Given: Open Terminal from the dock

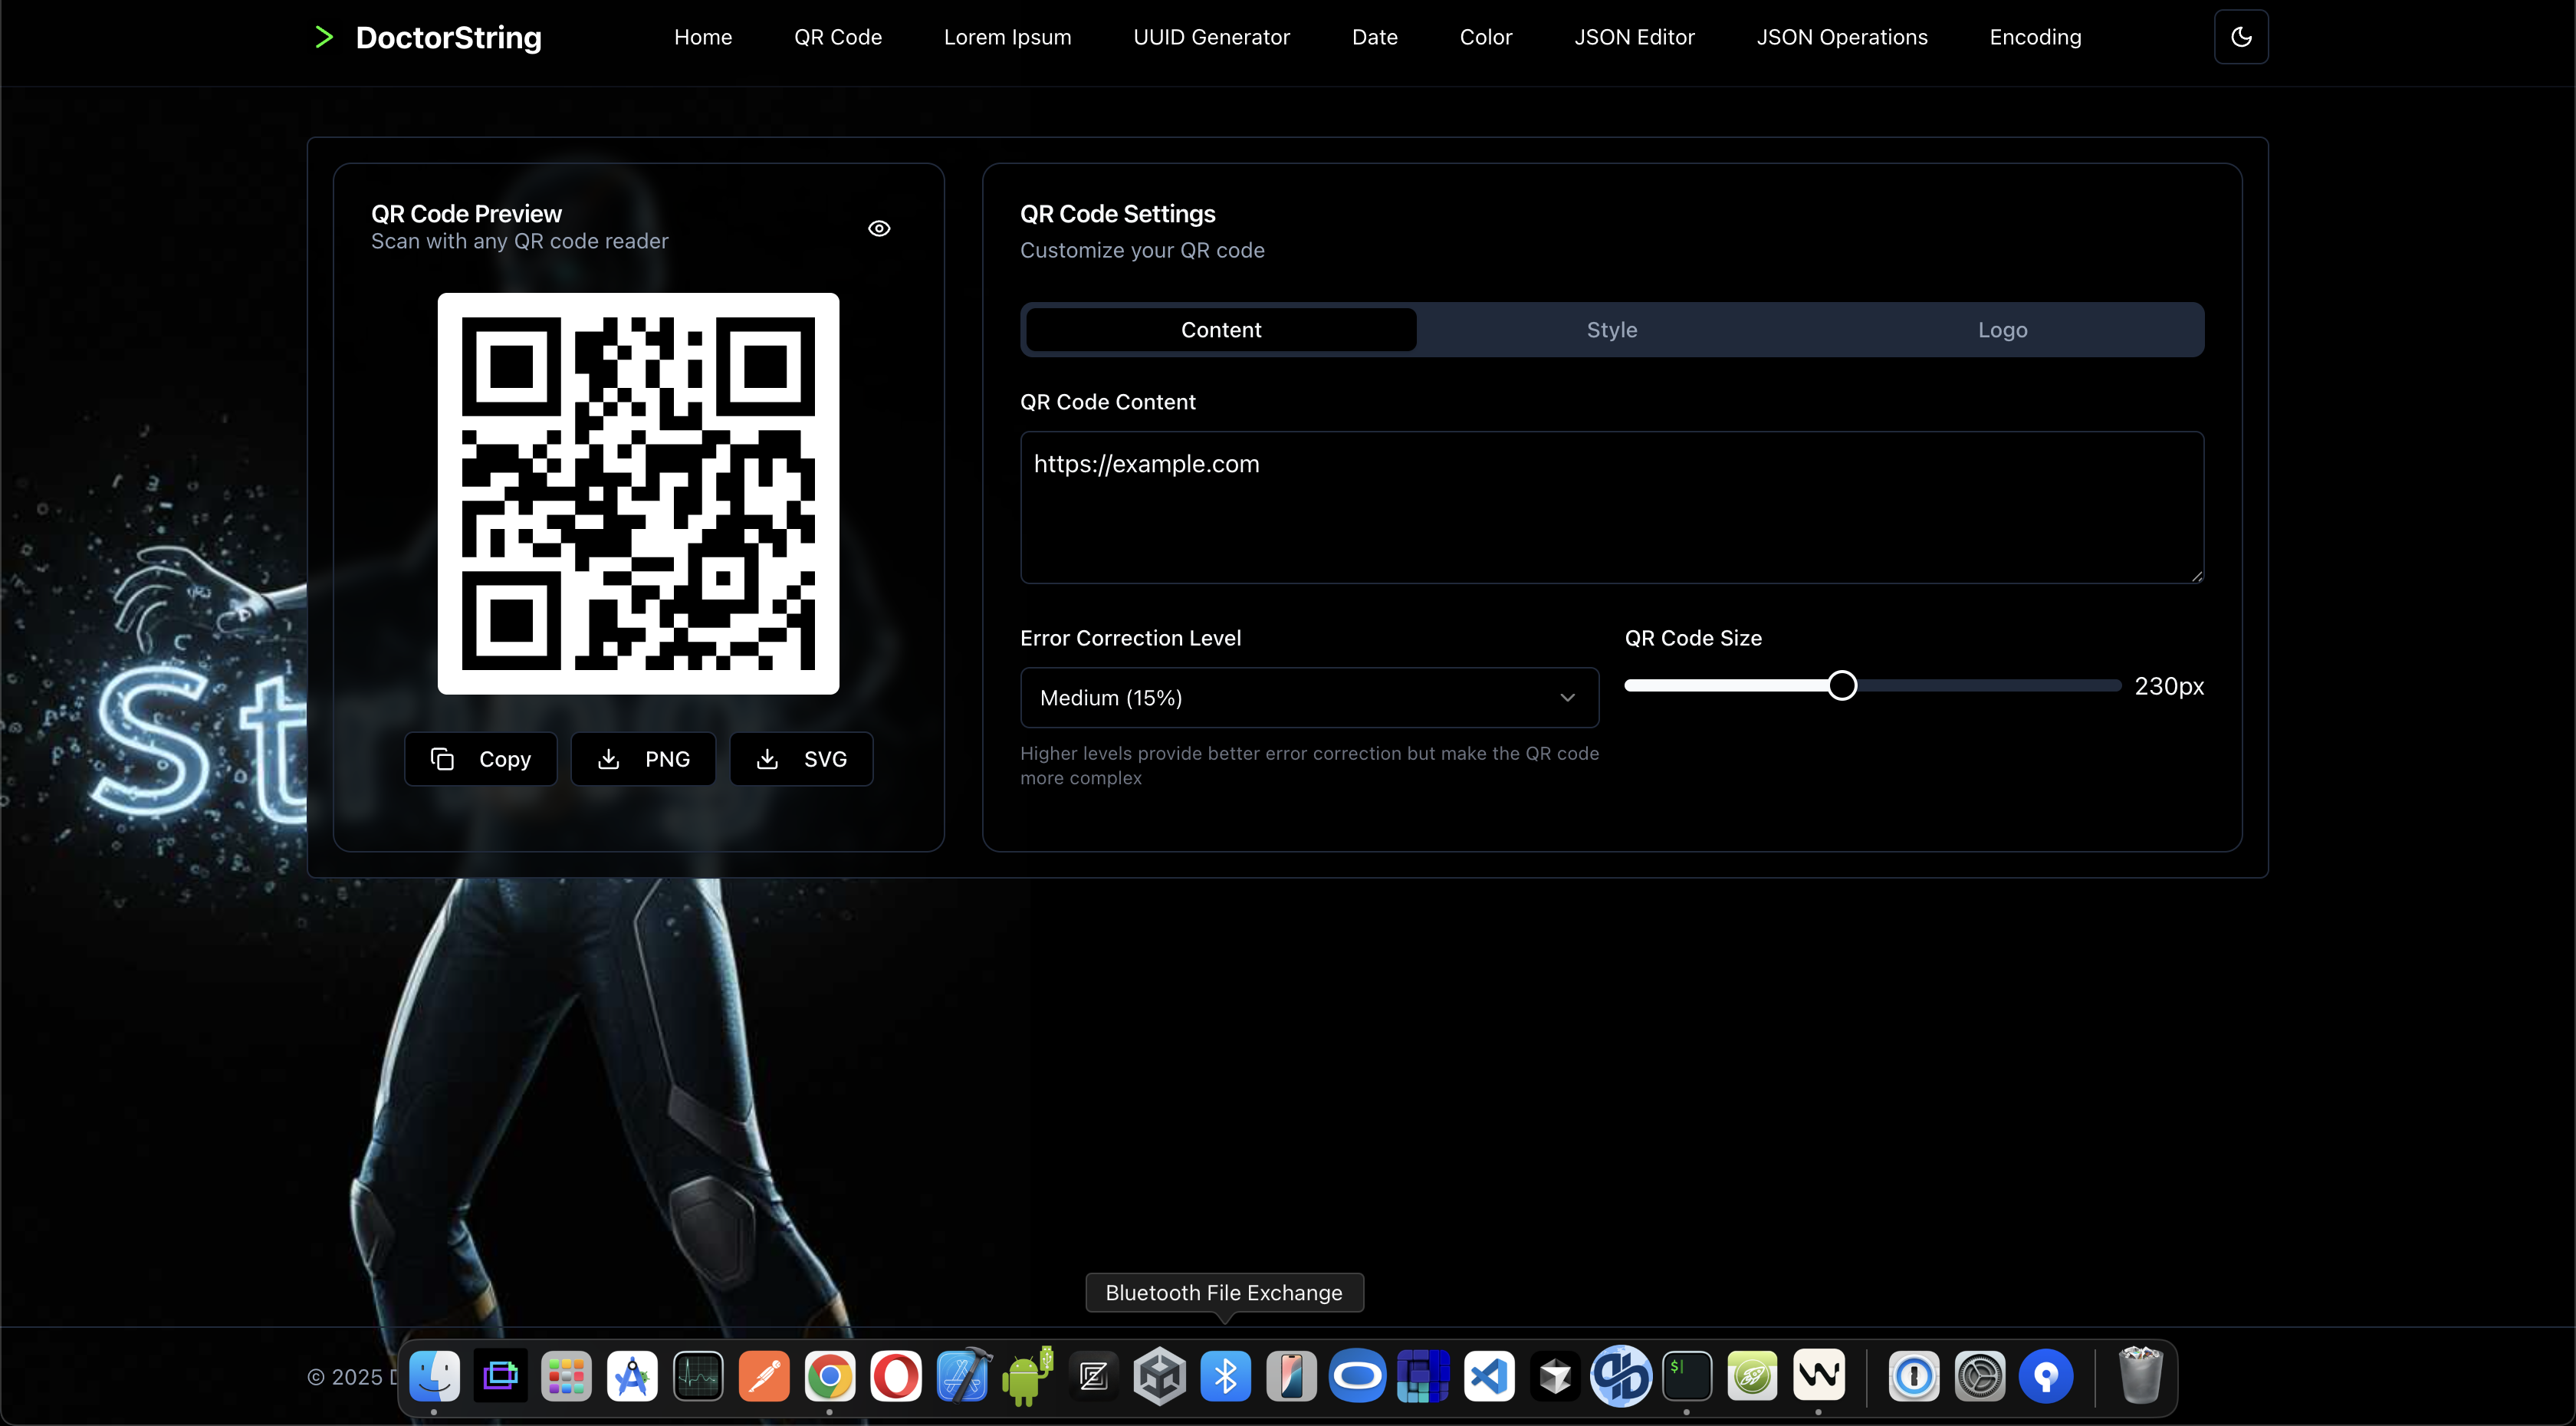Looking at the screenshot, I should pyautogui.click(x=1687, y=1377).
